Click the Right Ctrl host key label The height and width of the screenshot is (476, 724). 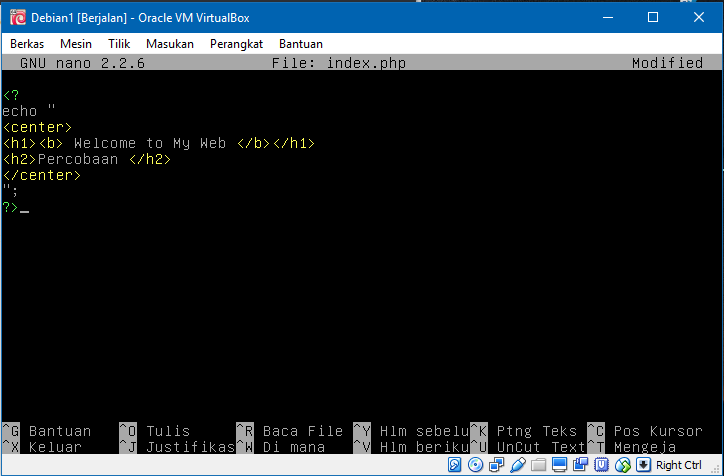[x=678, y=465]
